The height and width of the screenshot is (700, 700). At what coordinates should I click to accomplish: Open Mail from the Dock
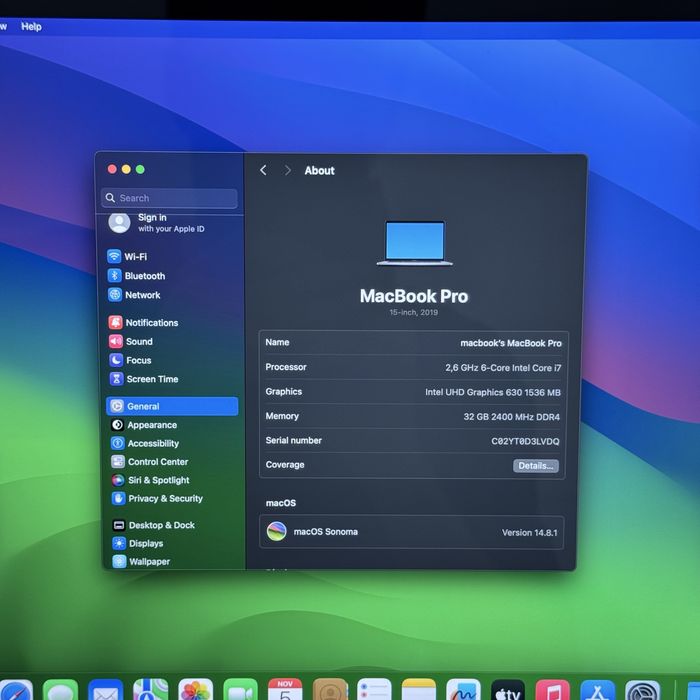(x=105, y=690)
